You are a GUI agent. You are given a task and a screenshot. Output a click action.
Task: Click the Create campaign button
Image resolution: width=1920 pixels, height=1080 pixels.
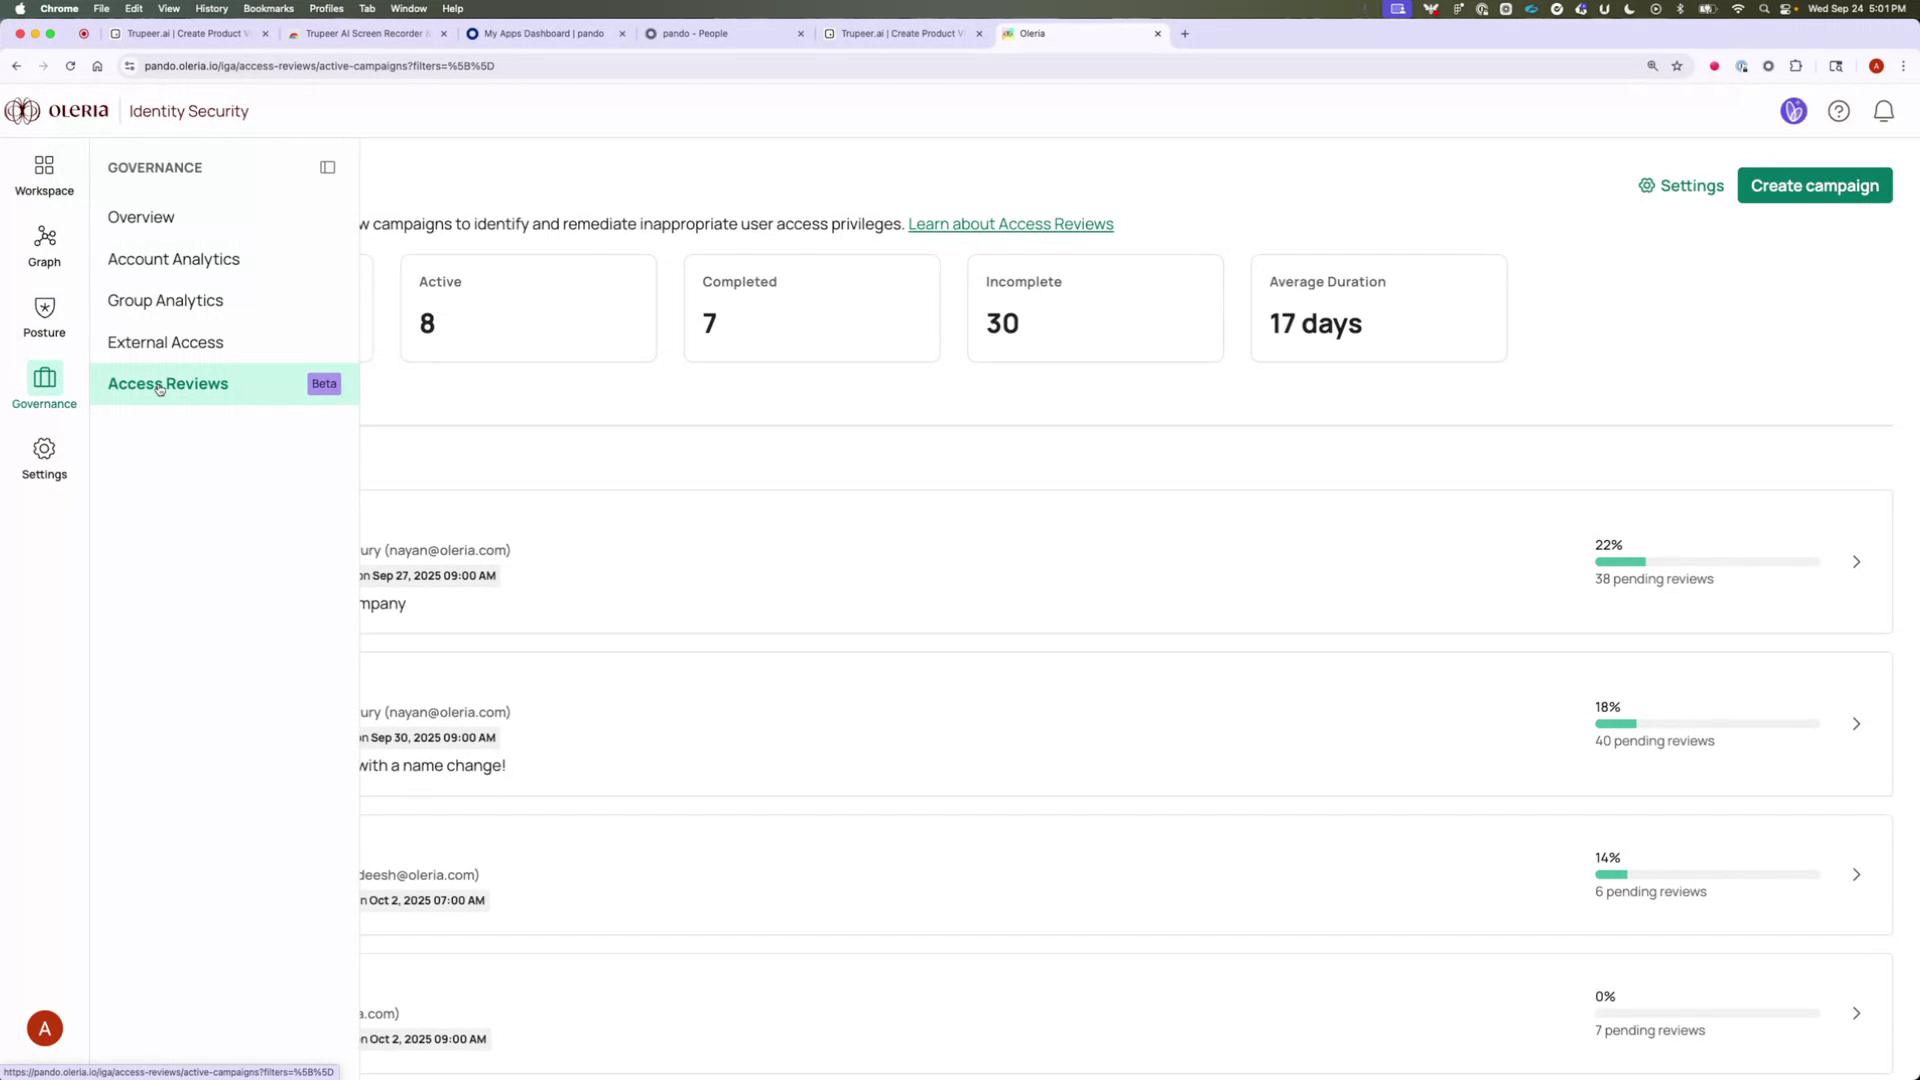pos(1814,185)
